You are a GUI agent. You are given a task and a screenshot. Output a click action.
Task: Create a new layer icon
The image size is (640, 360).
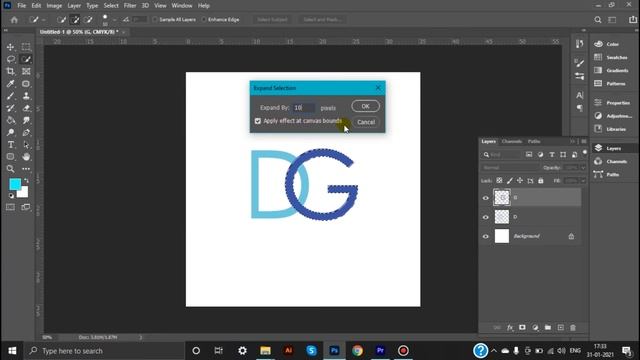560,327
